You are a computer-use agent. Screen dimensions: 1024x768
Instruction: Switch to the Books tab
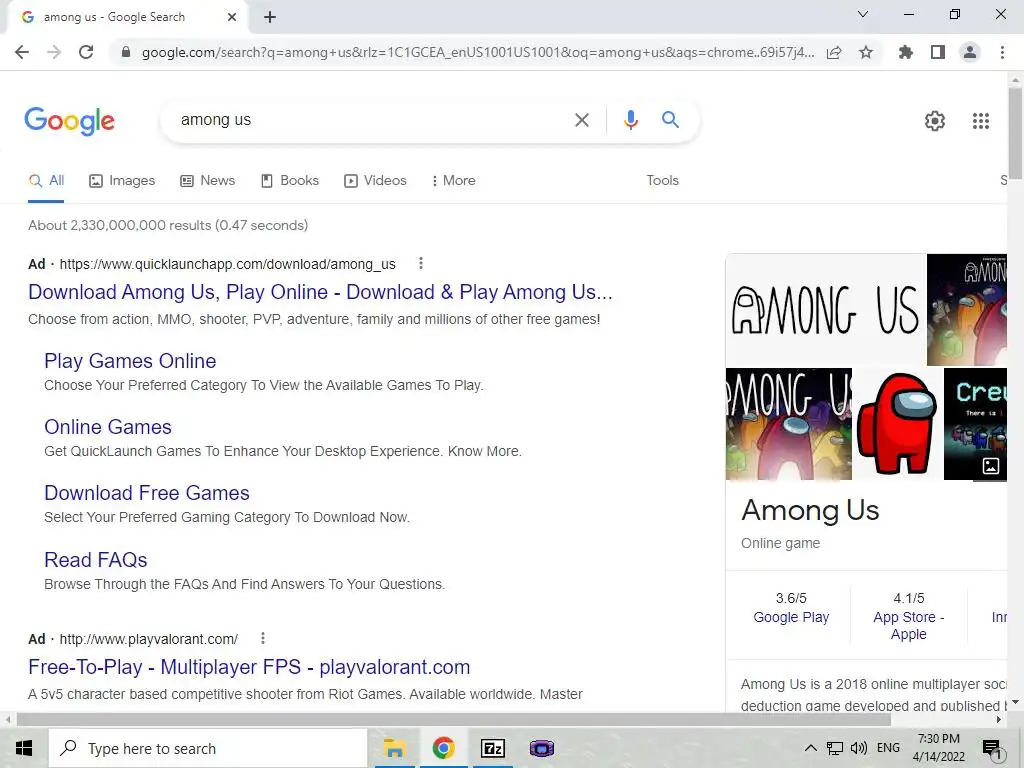click(289, 181)
